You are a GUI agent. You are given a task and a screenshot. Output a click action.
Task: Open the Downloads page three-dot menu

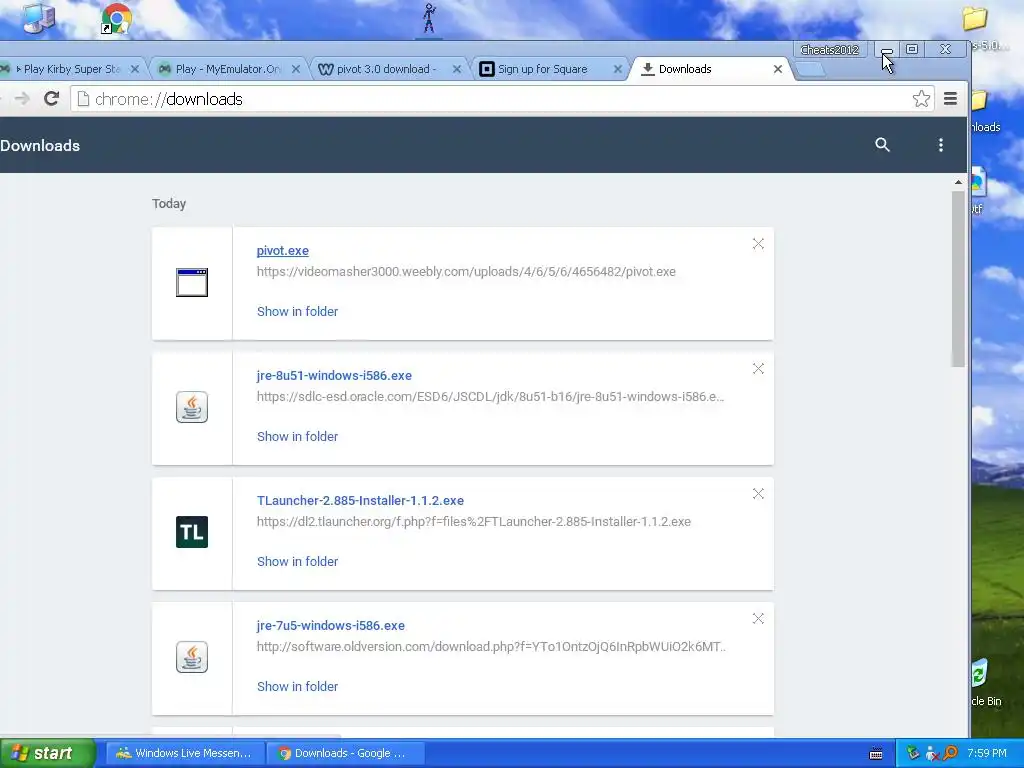[940, 145]
